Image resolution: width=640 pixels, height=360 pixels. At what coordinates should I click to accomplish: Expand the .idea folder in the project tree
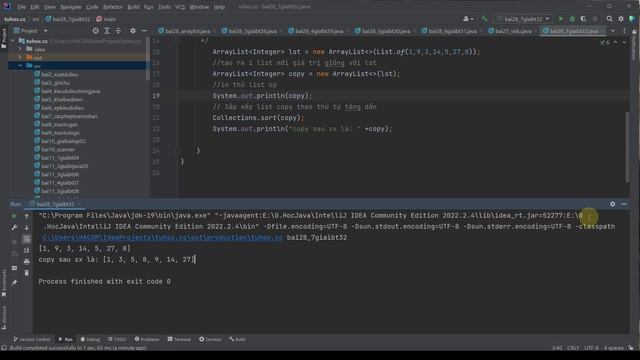pyautogui.click(x=20, y=49)
